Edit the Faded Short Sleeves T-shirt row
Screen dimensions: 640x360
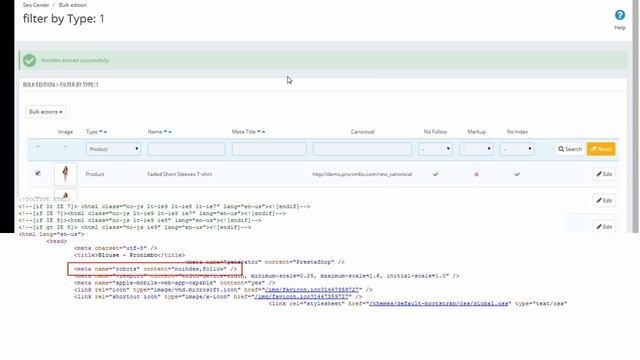click(x=604, y=174)
